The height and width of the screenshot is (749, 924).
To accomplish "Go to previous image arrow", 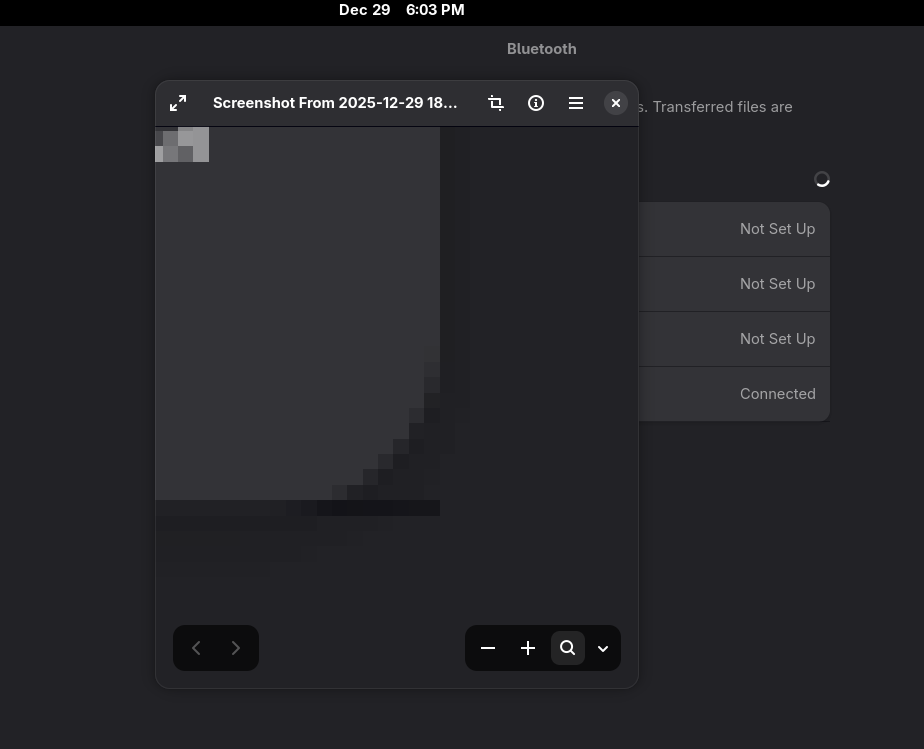I will [x=196, y=648].
